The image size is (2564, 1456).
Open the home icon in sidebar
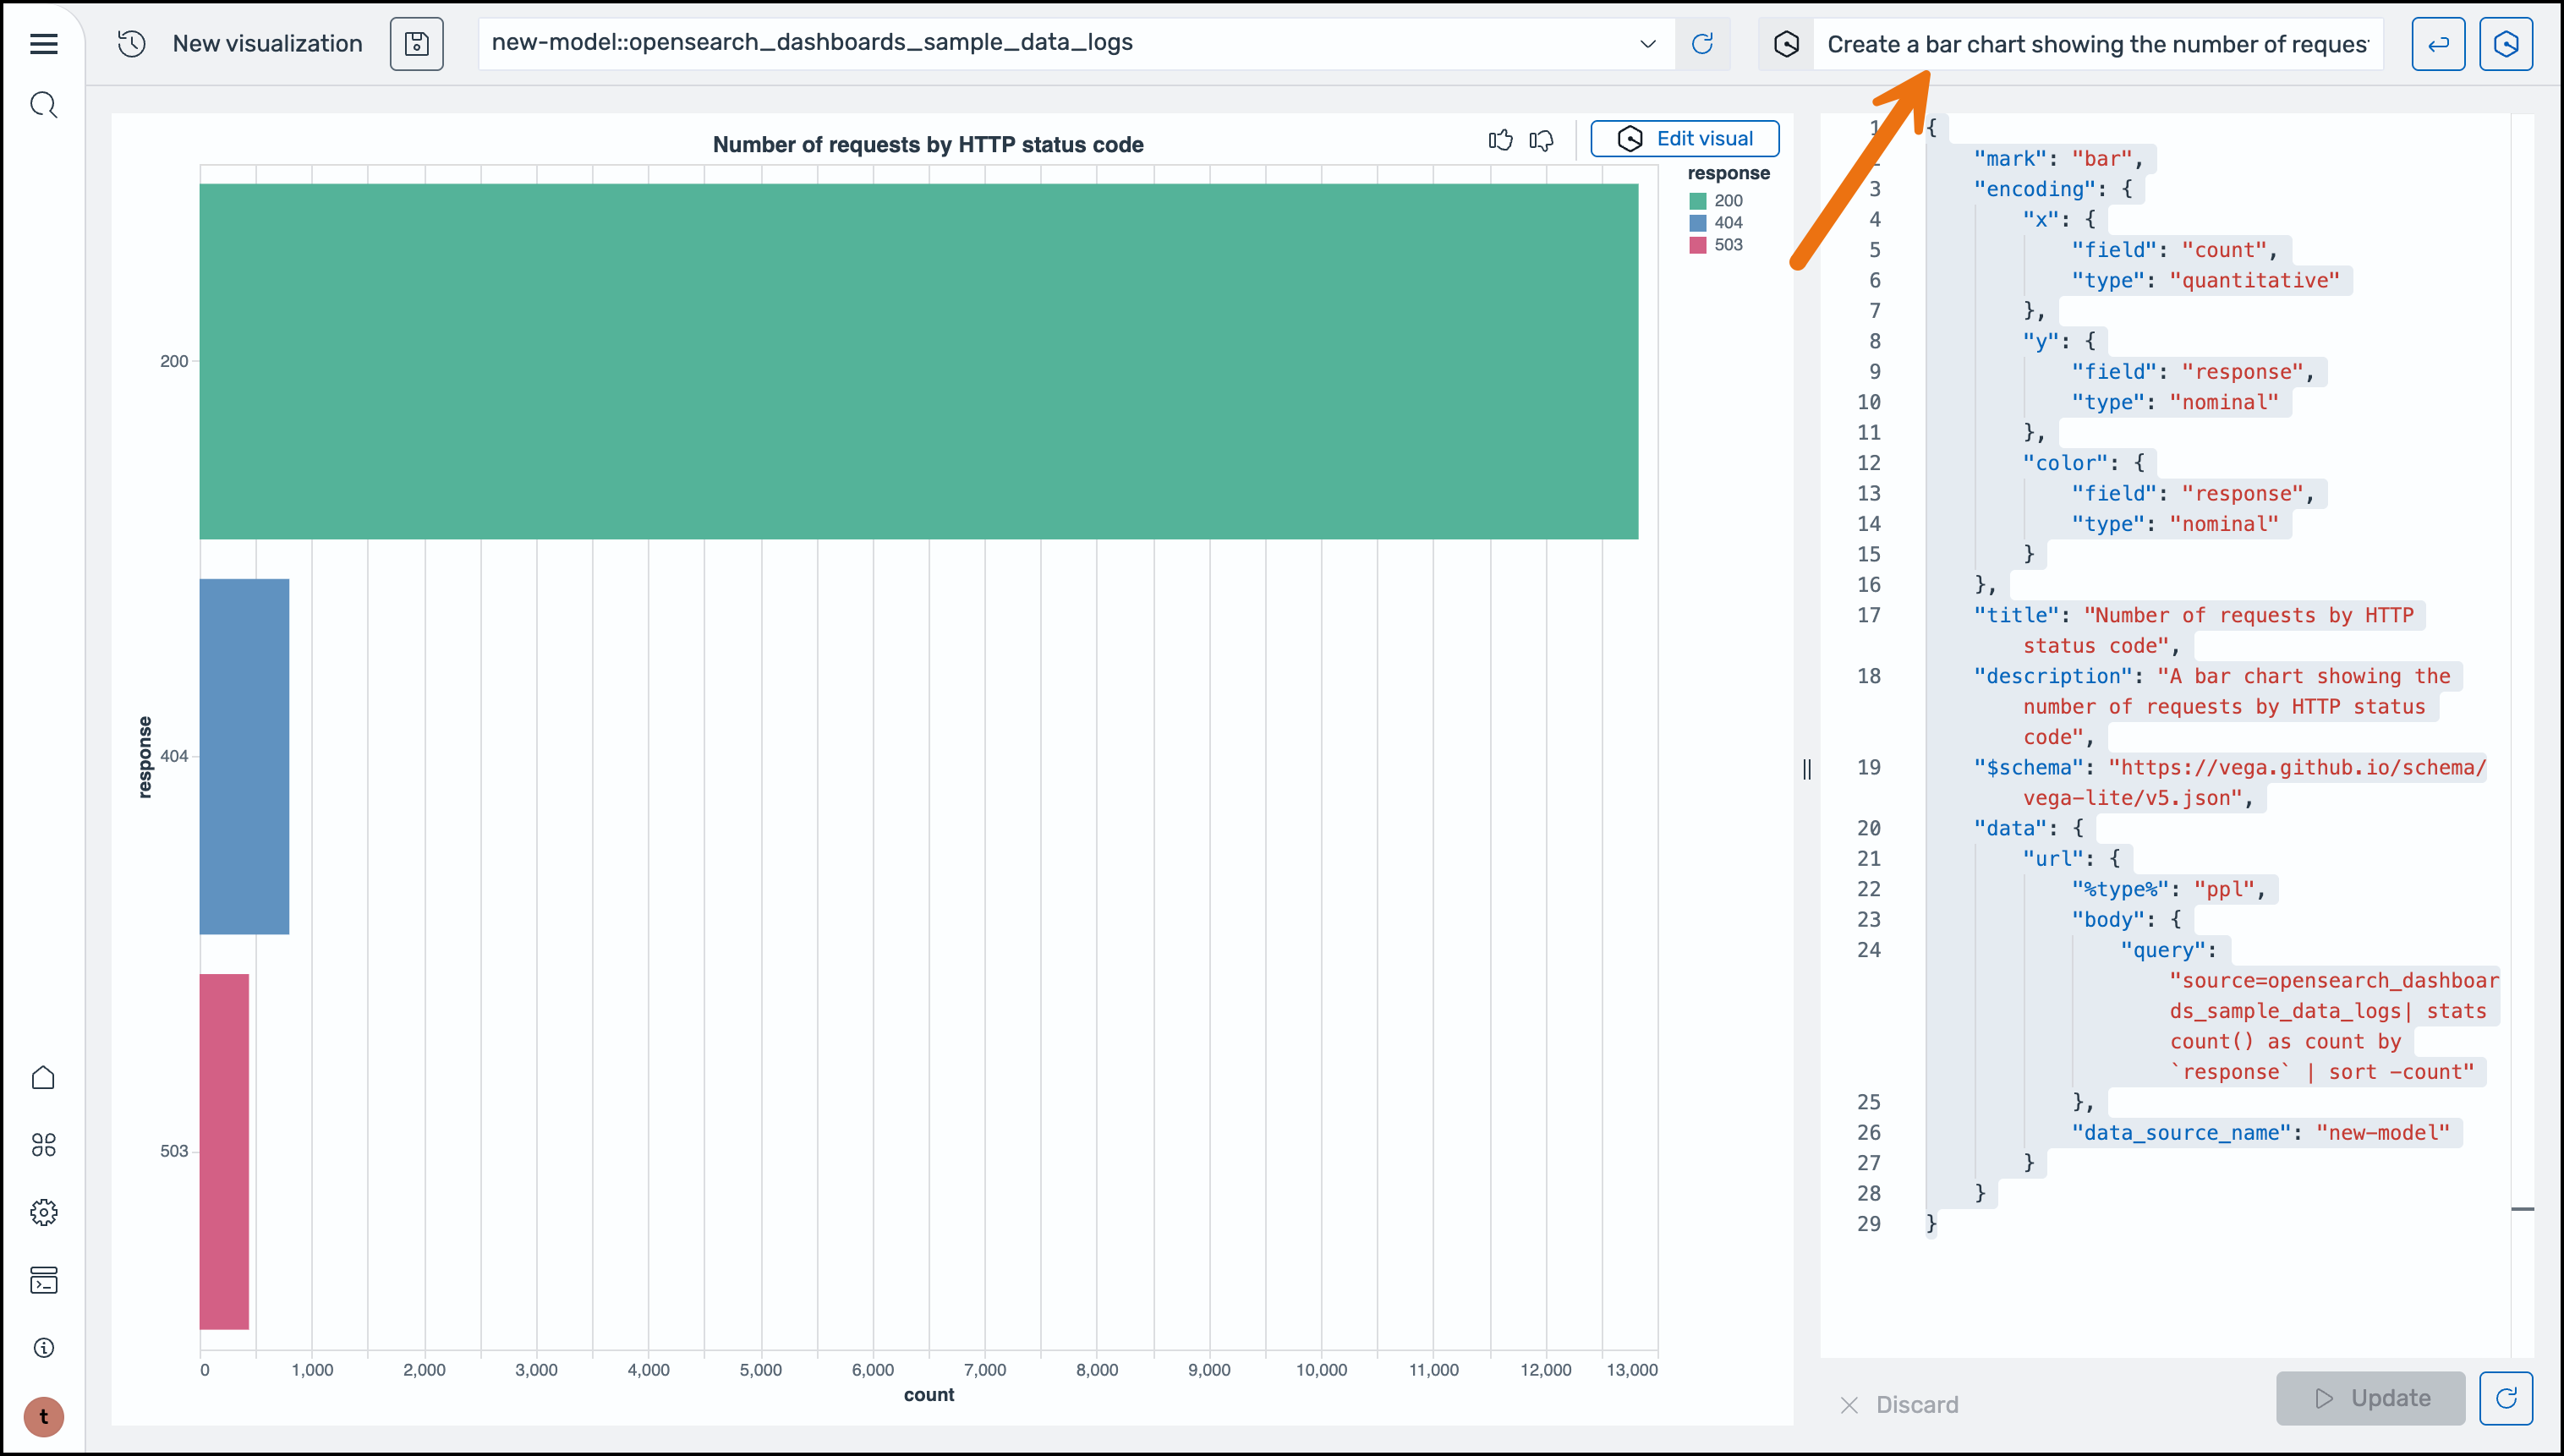(43, 1077)
